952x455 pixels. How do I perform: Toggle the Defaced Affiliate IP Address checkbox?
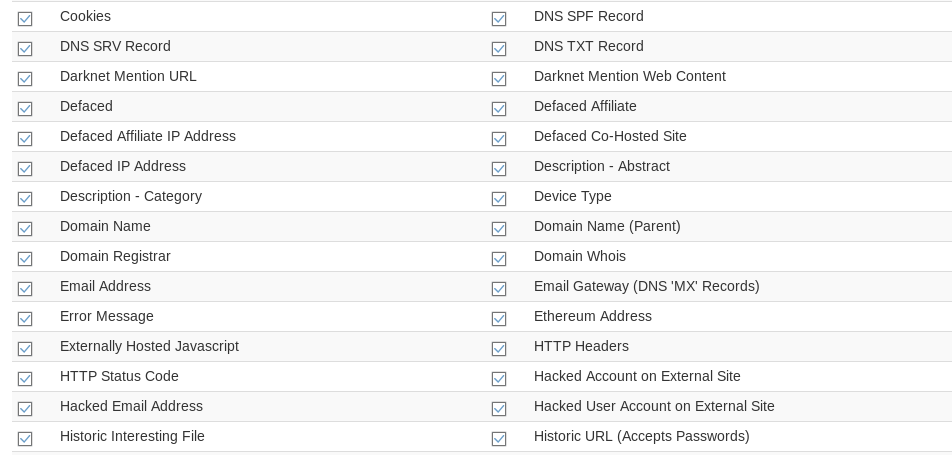[25, 138]
